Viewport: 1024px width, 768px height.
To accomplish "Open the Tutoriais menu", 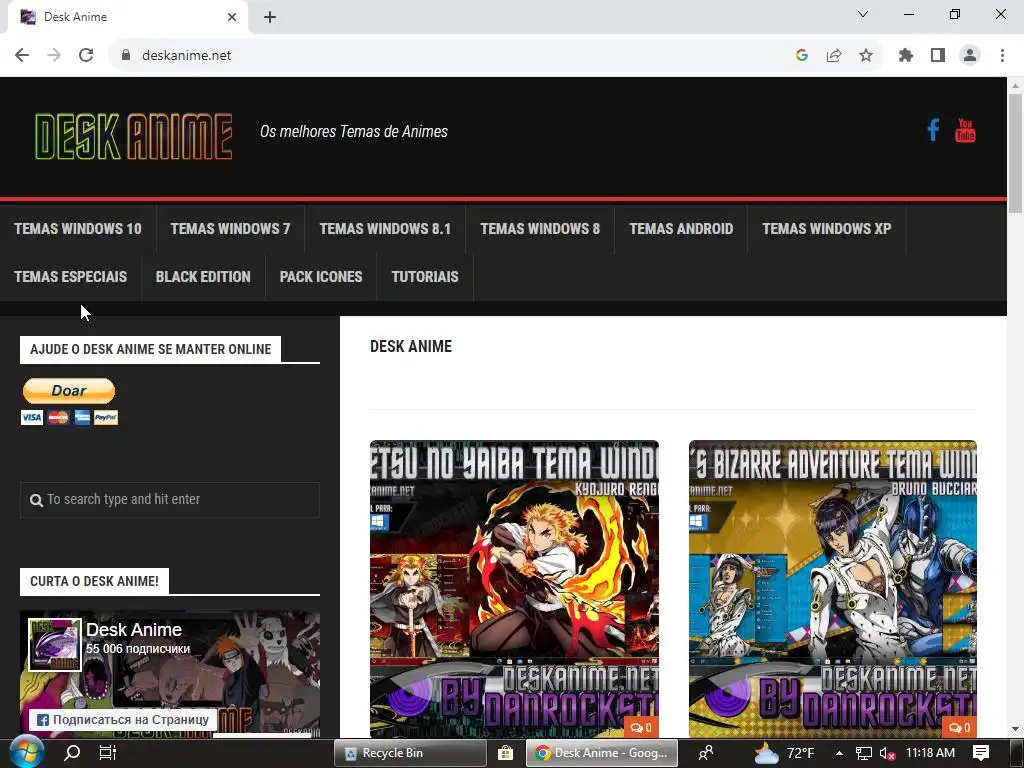I will [x=424, y=277].
